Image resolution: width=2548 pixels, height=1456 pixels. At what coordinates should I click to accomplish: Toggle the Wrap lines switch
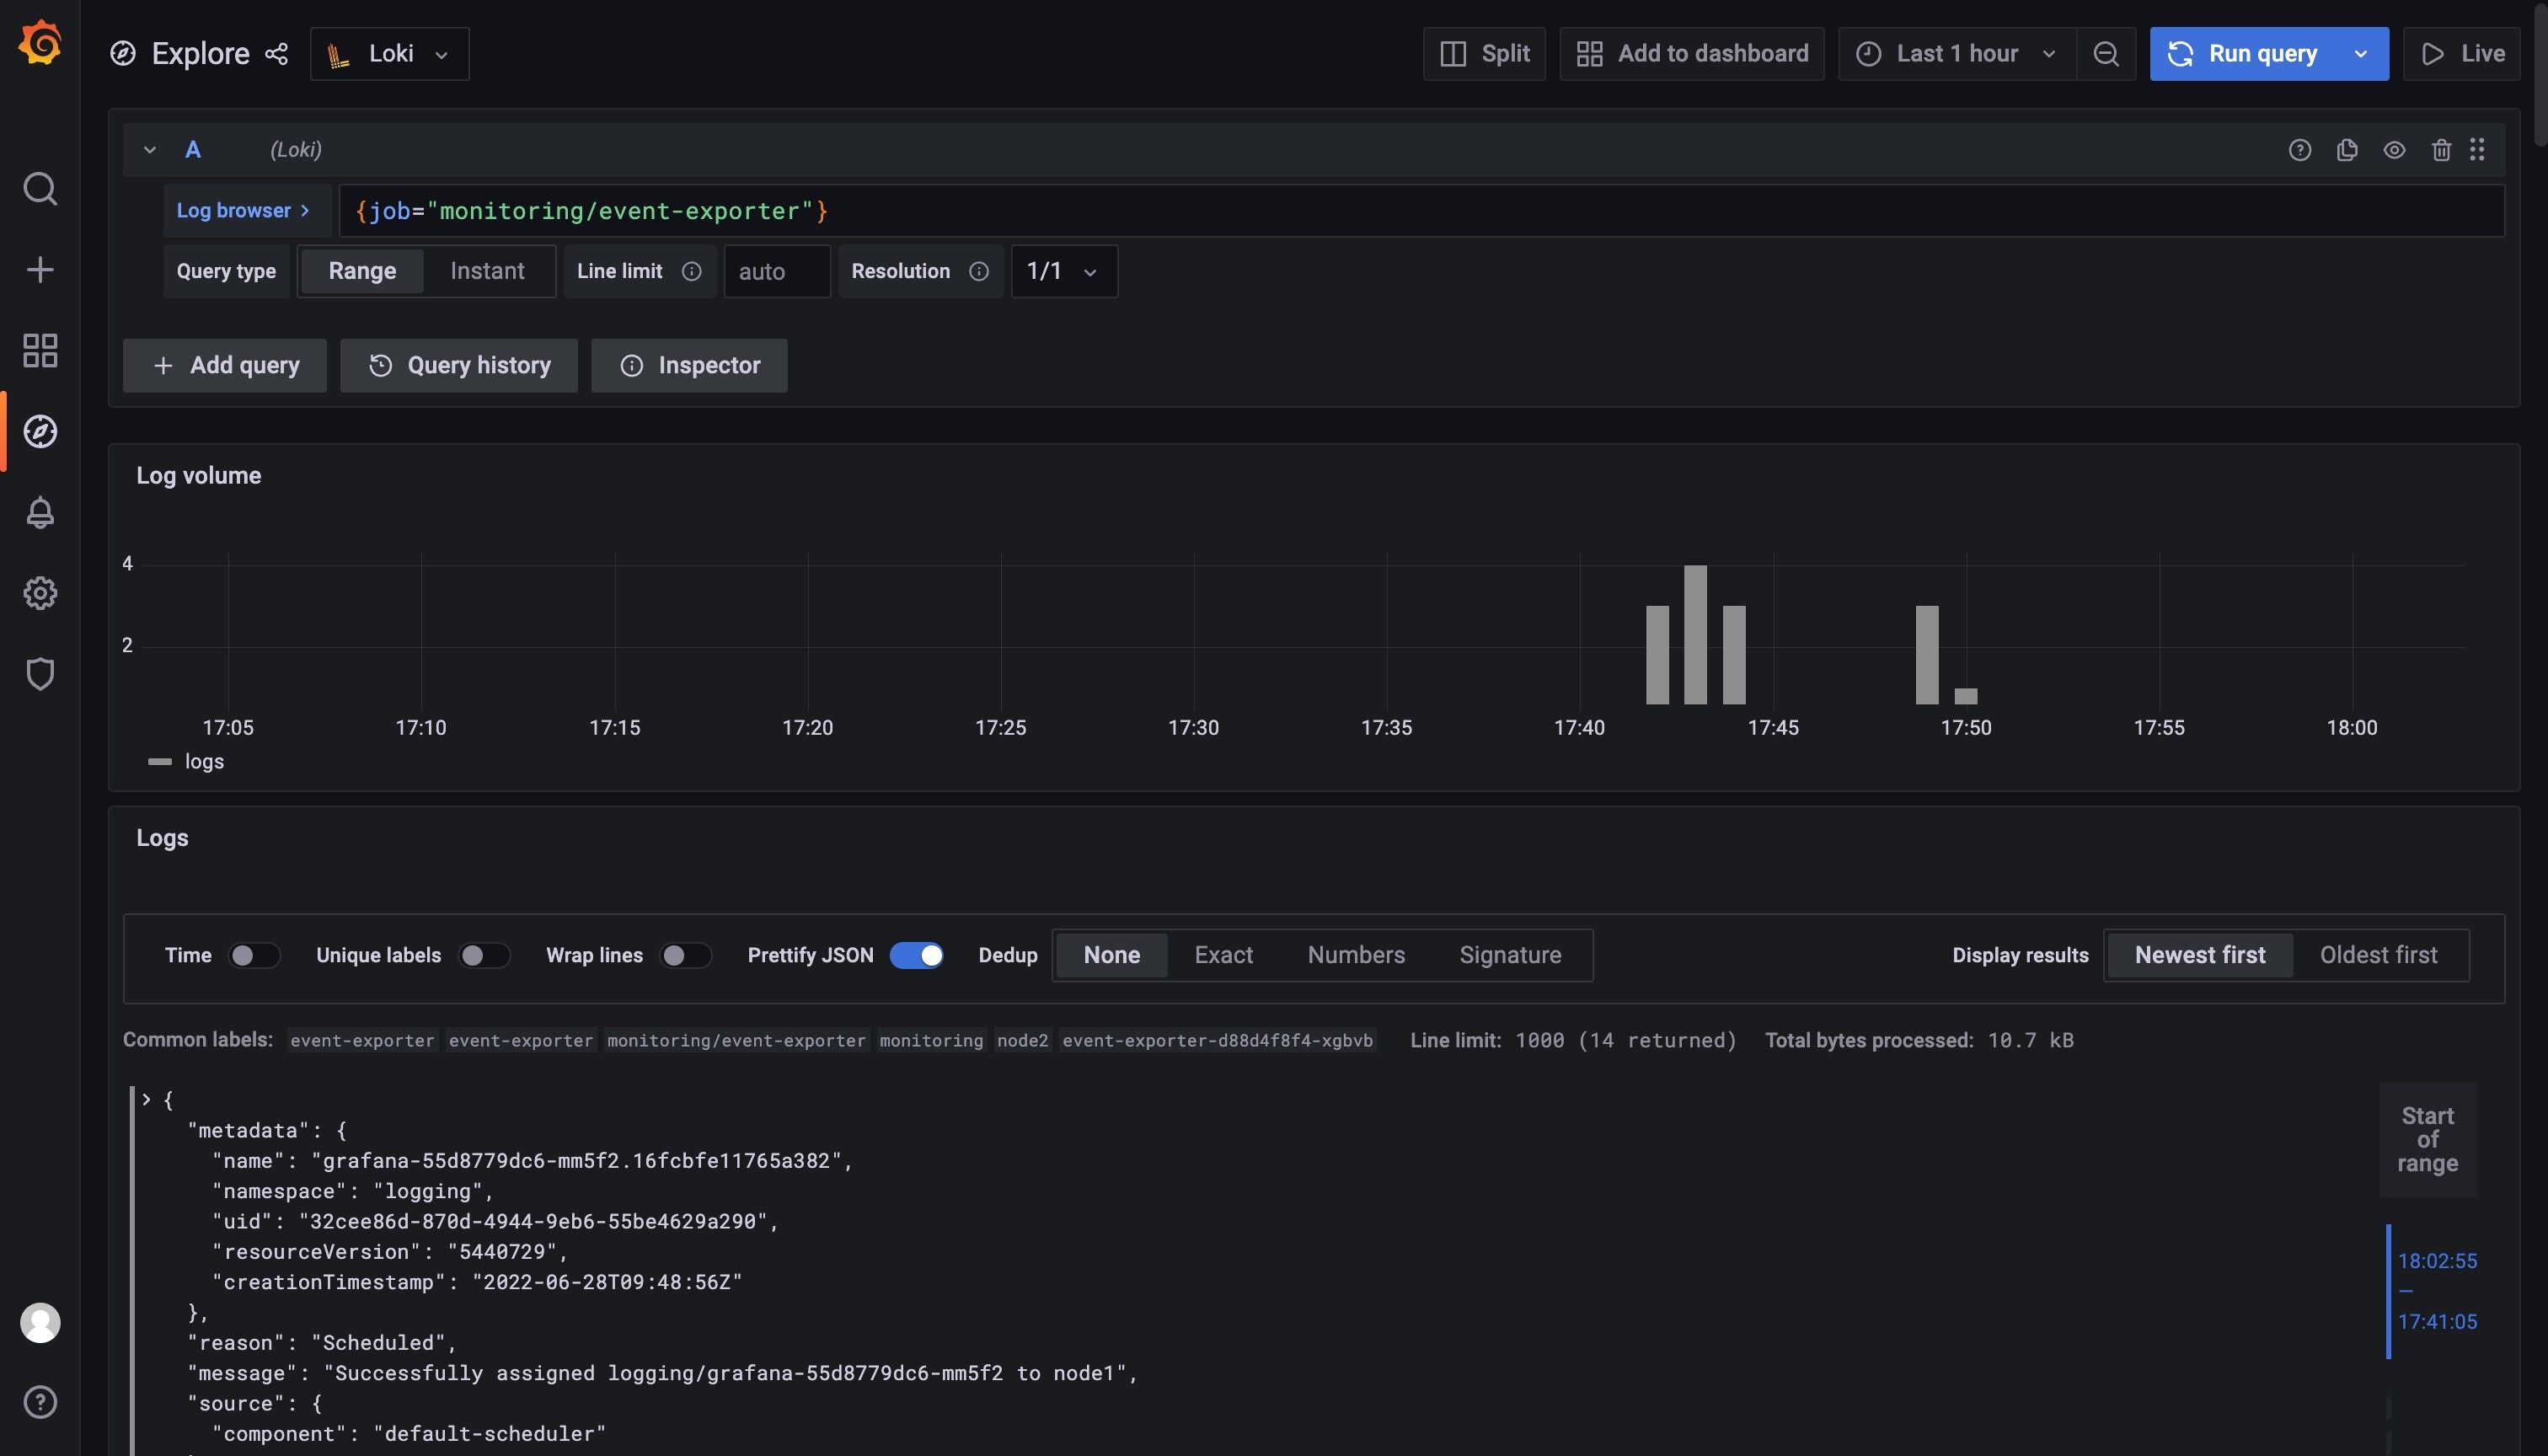click(x=682, y=955)
